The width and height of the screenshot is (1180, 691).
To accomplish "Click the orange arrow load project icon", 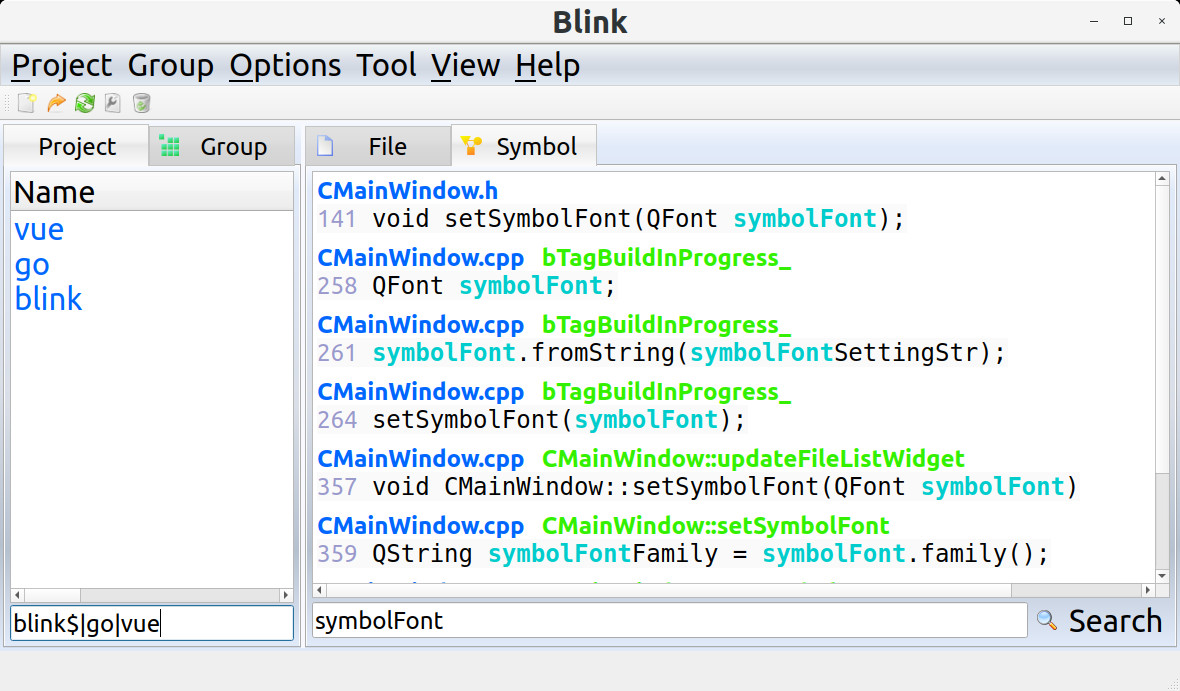I will 56,102.
